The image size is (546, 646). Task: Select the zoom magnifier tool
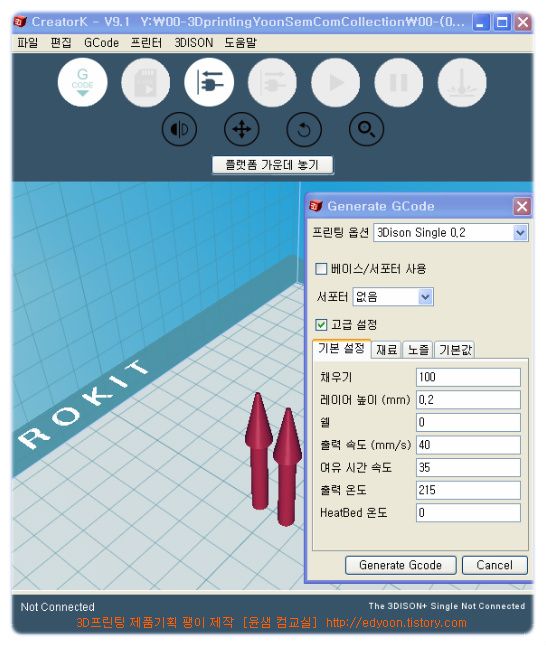[x=366, y=129]
